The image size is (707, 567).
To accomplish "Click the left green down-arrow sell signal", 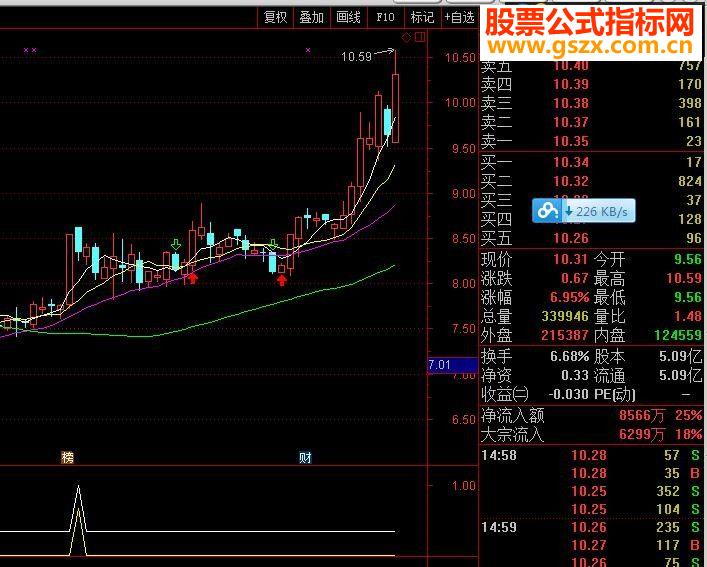I will click(176, 245).
